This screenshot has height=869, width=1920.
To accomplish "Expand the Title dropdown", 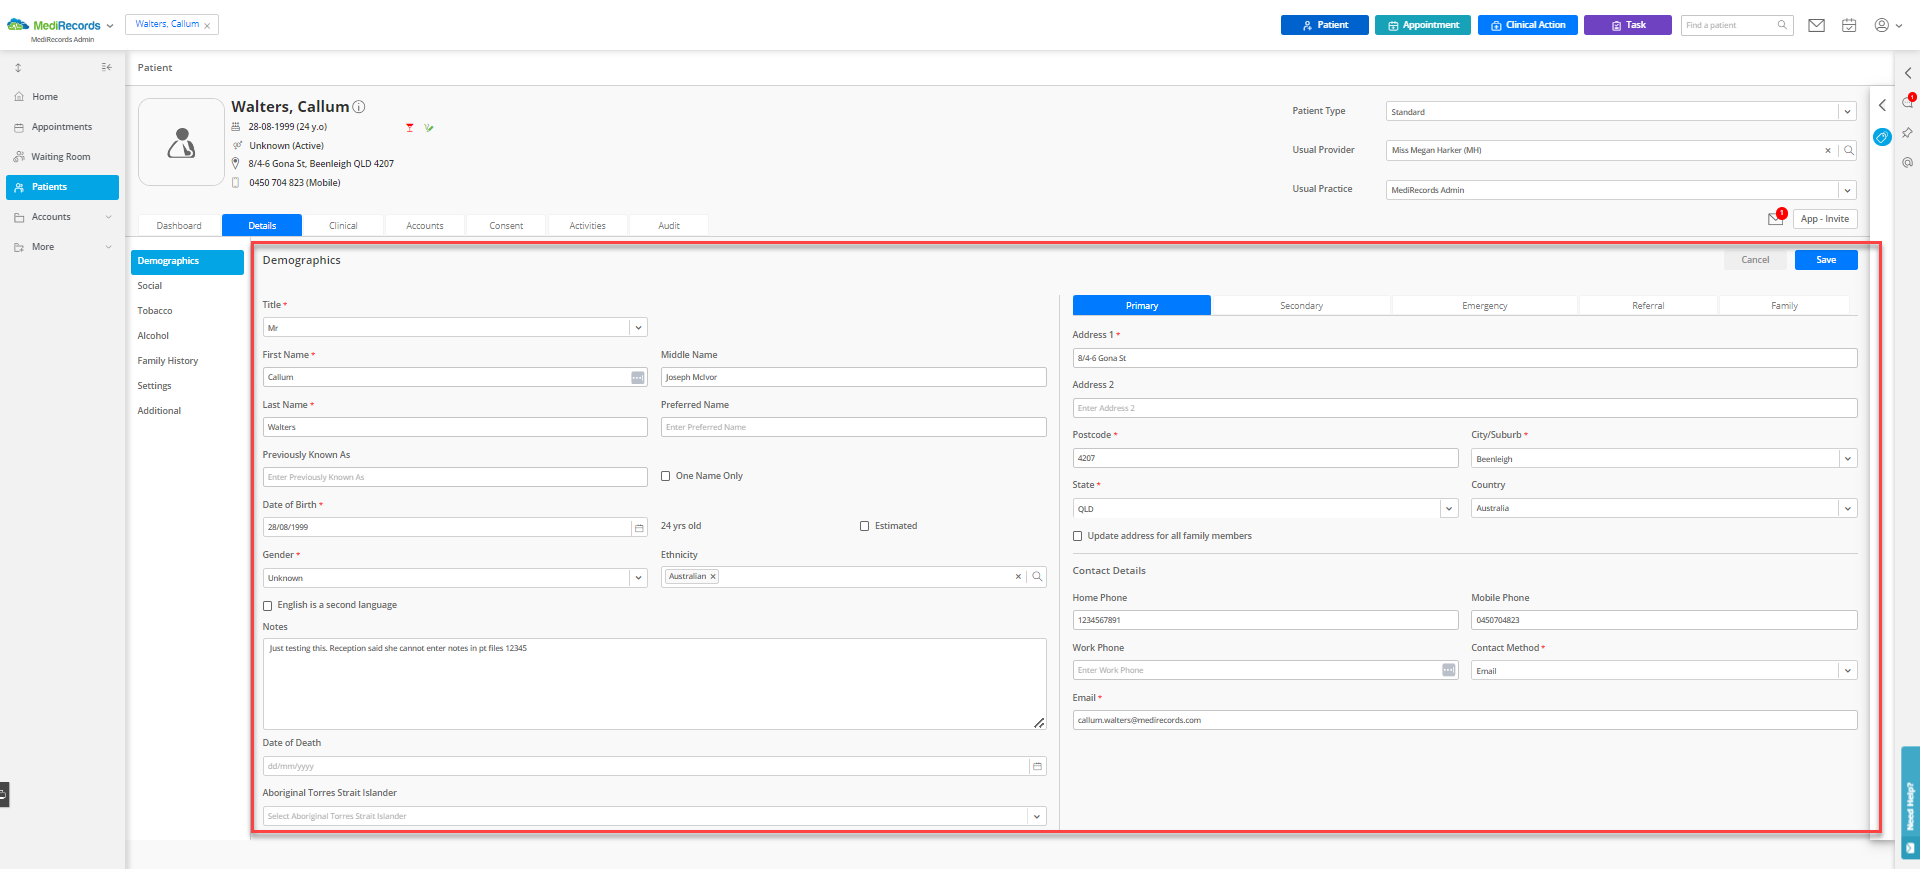I will point(637,328).
